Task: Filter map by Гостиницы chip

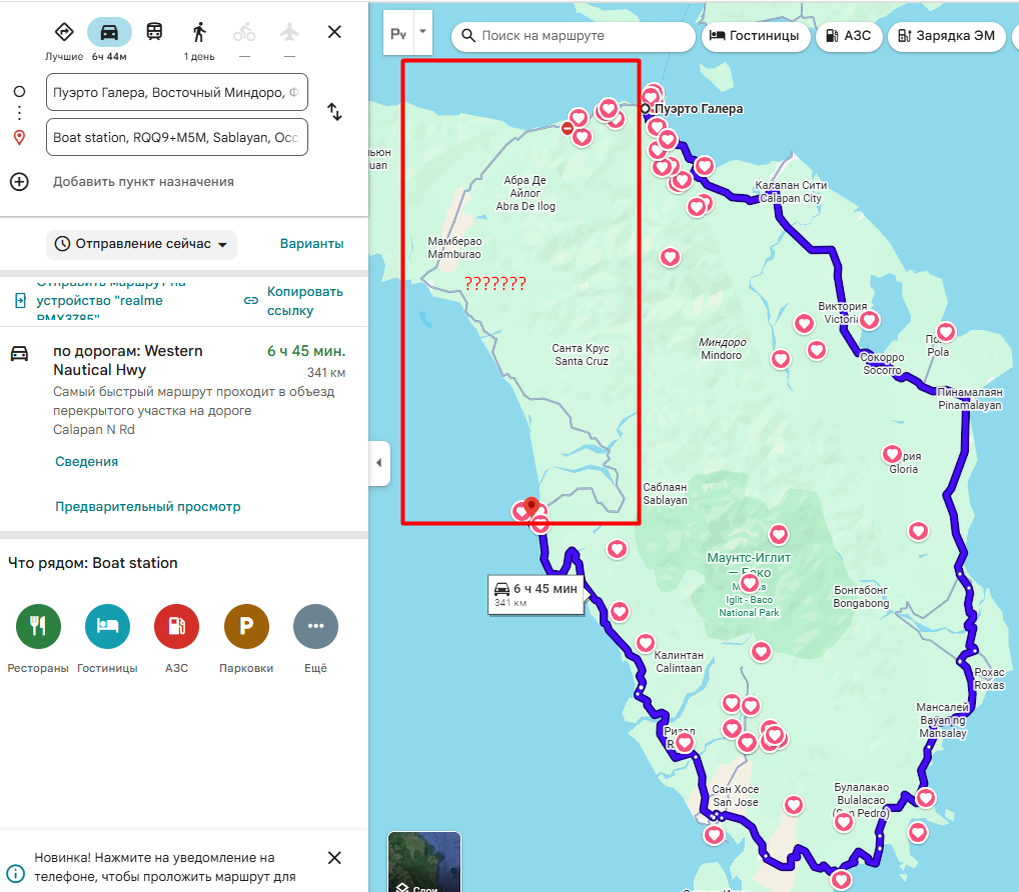Action: 756,36
